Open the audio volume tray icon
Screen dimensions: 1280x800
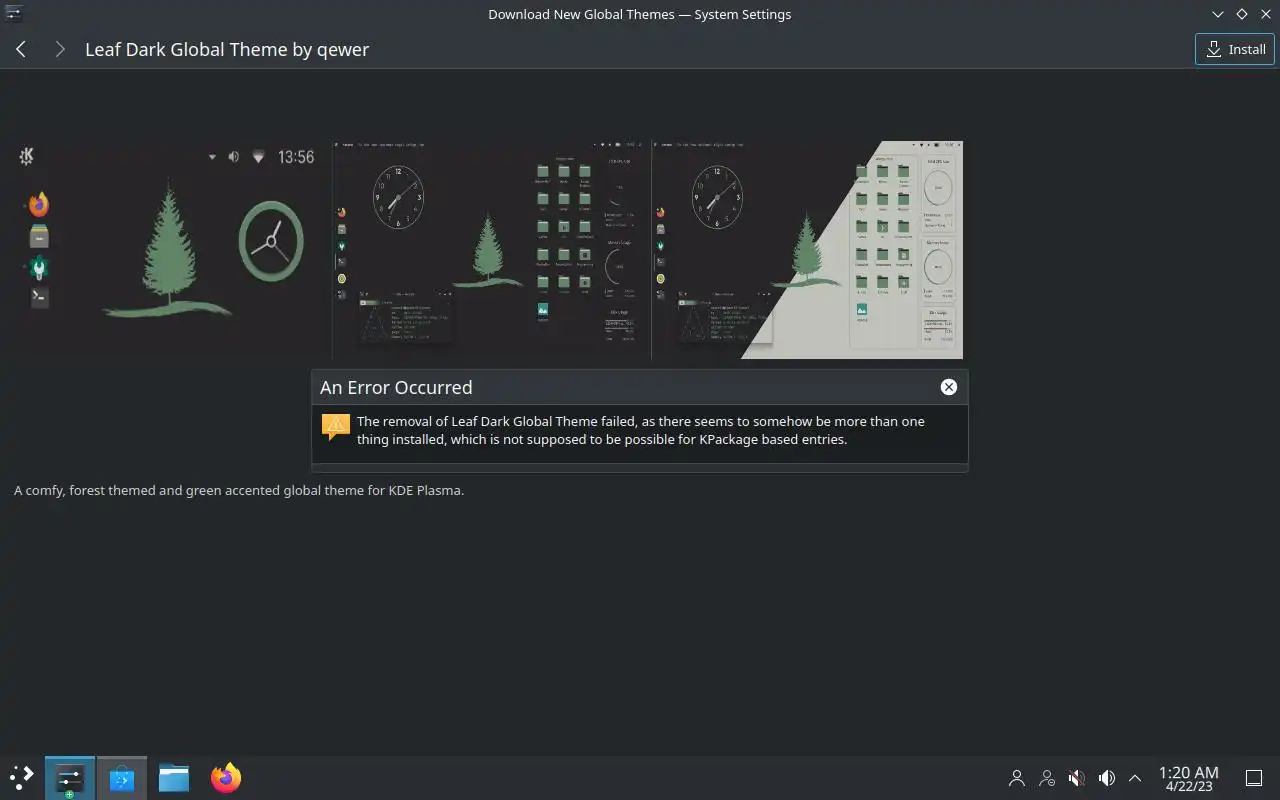coord(1107,778)
